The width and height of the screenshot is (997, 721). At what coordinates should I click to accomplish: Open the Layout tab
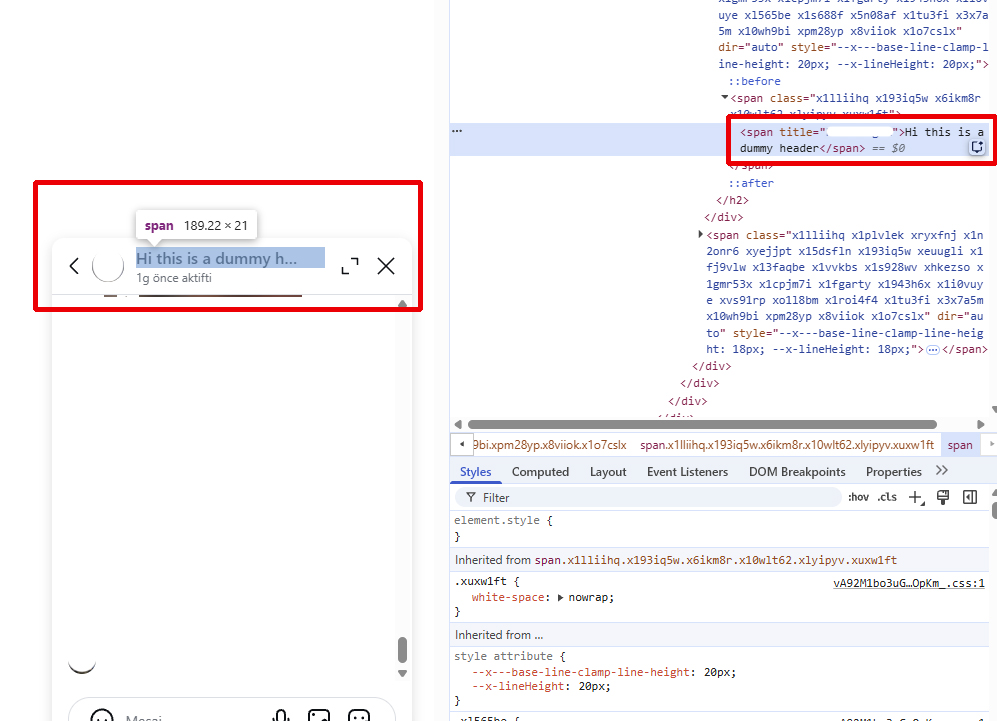point(608,472)
